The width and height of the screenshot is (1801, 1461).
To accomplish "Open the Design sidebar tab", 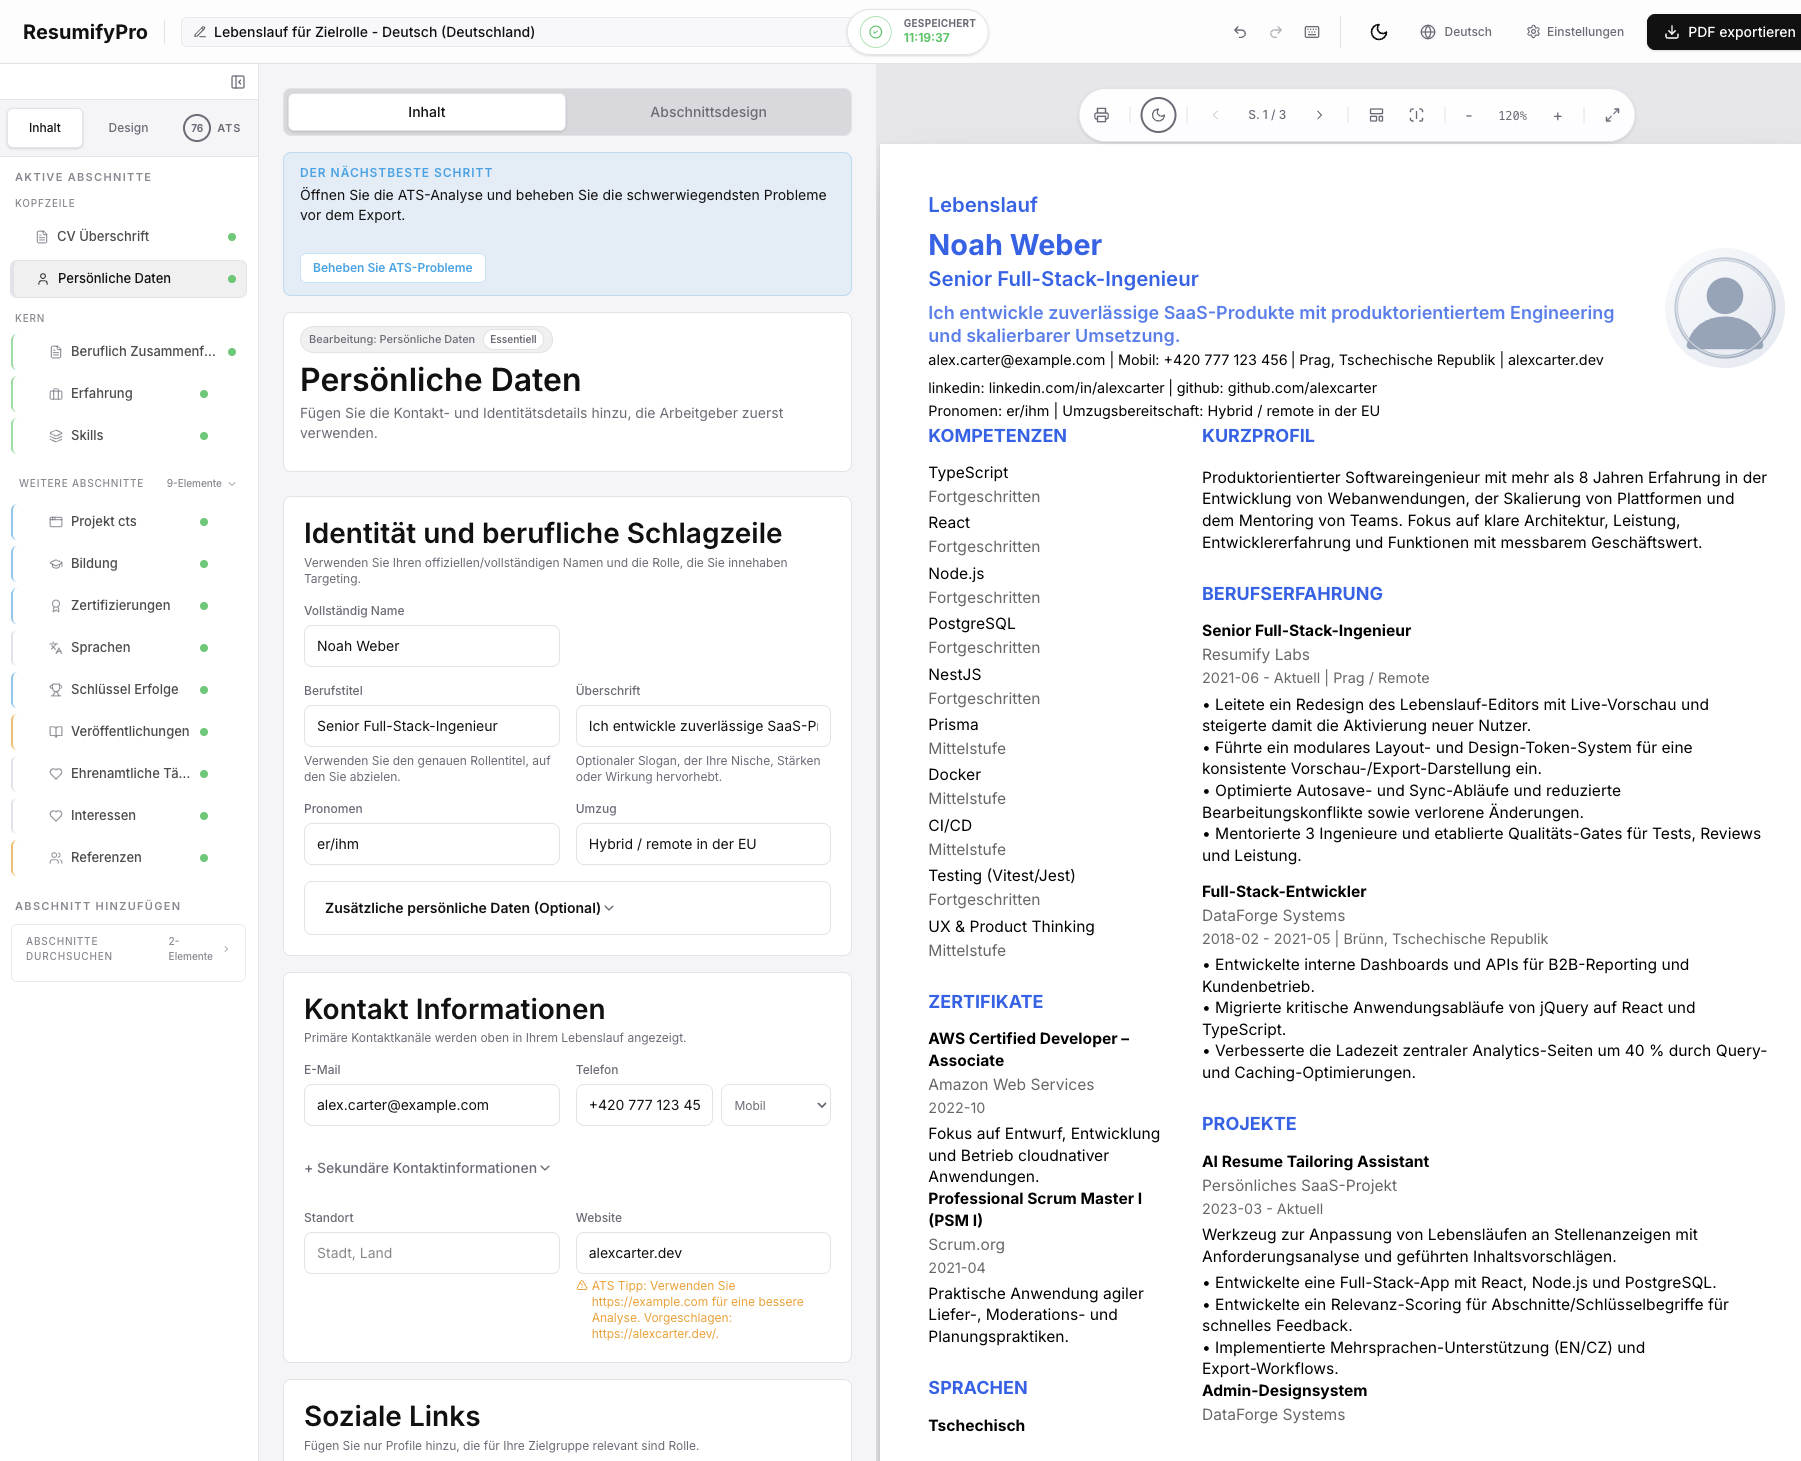I will (128, 128).
